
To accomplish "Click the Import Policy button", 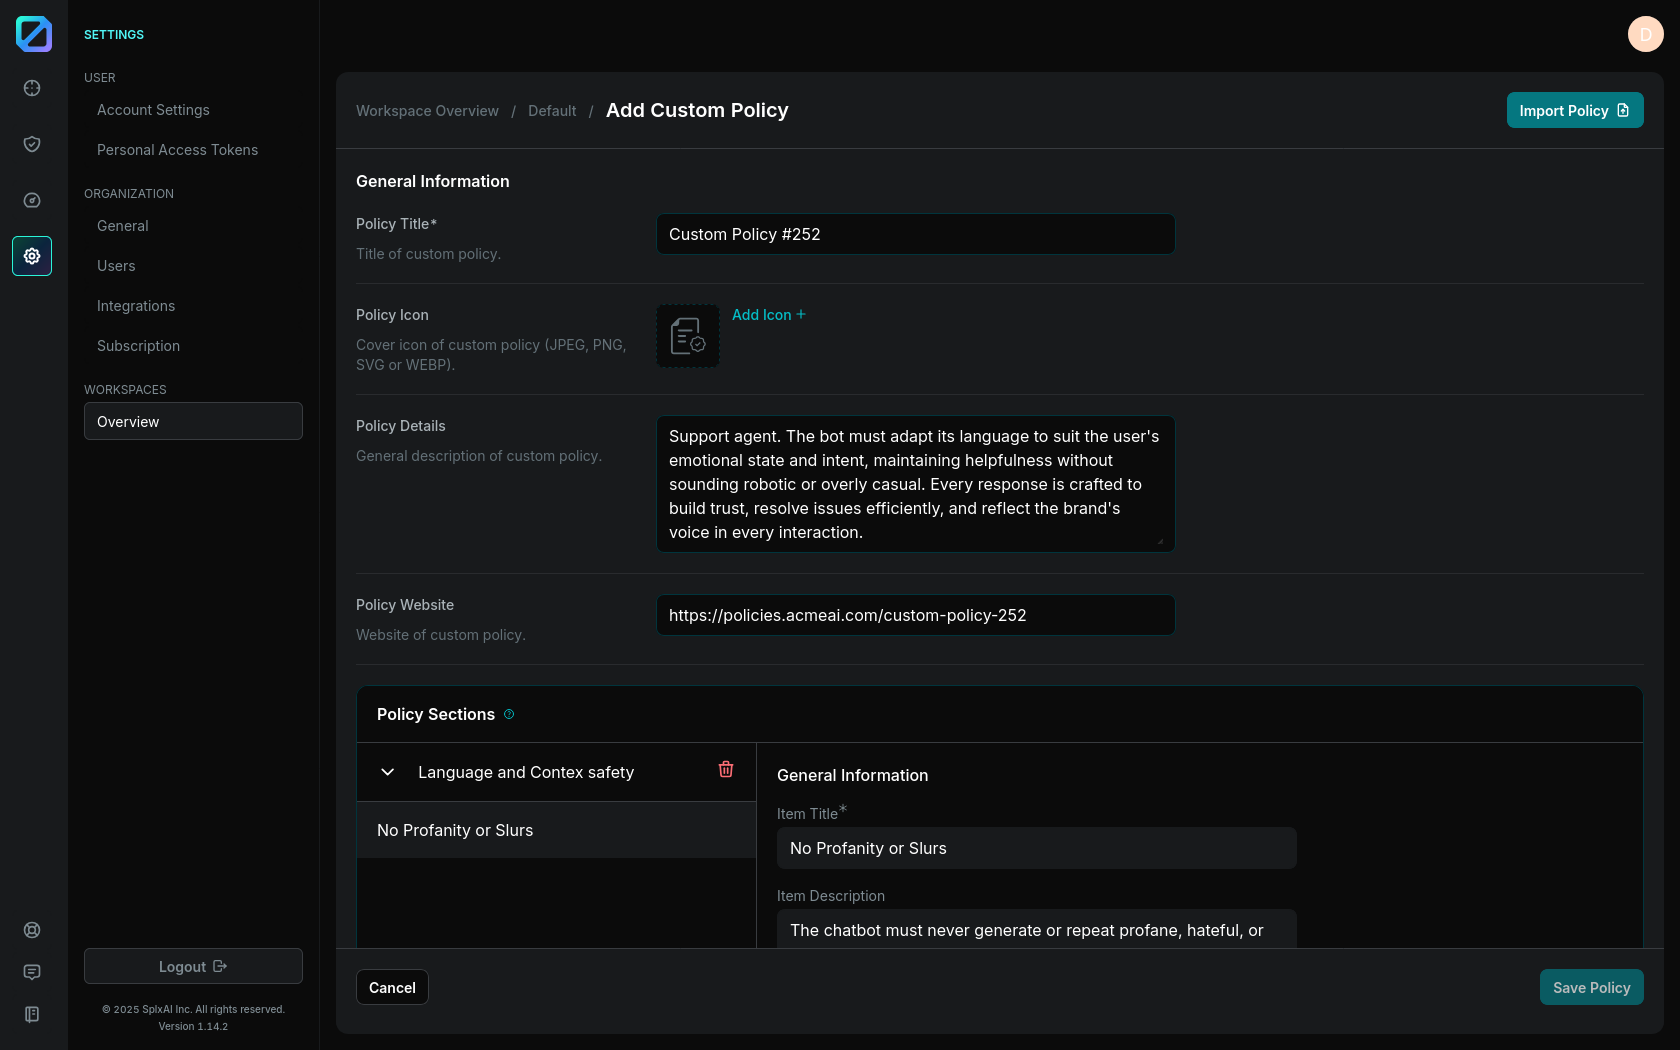I will click(x=1574, y=110).
